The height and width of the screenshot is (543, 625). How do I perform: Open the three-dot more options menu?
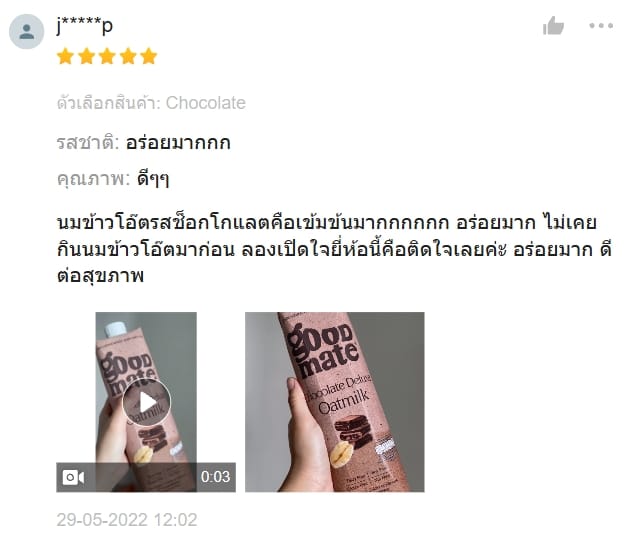point(601,26)
